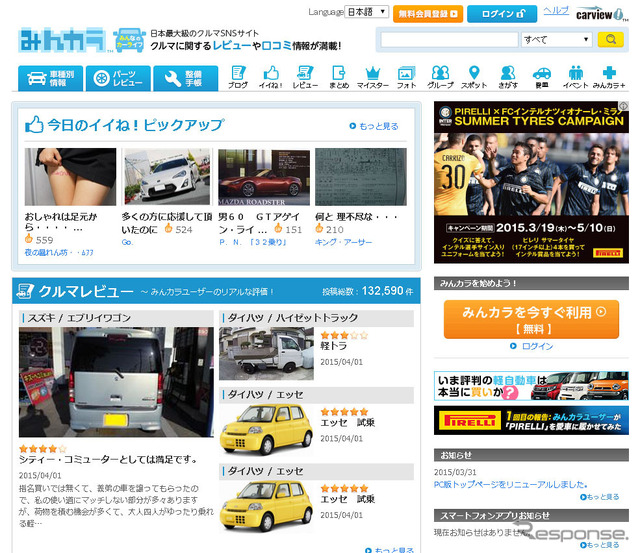Click thumbs-up icon beside 559 count
Image resolution: width=640 pixels, height=553 pixels.
(x=29, y=238)
